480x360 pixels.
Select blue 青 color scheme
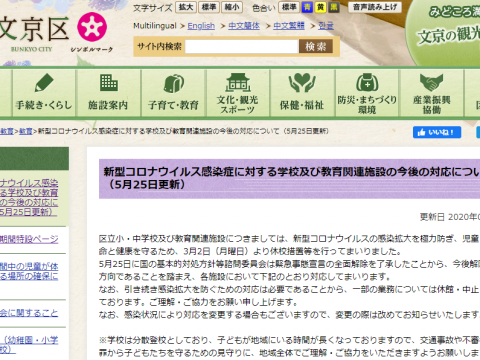pos(307,7)
